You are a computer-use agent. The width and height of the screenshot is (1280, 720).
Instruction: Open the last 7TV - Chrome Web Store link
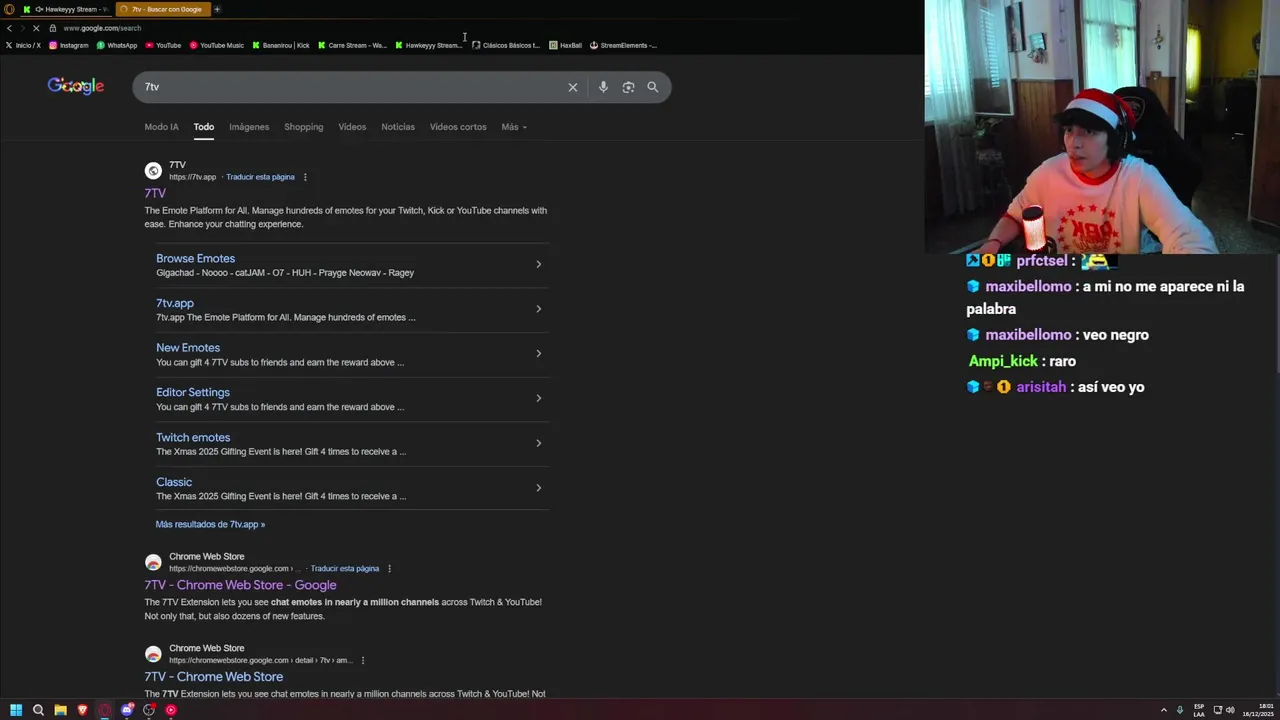coord(213,677)
